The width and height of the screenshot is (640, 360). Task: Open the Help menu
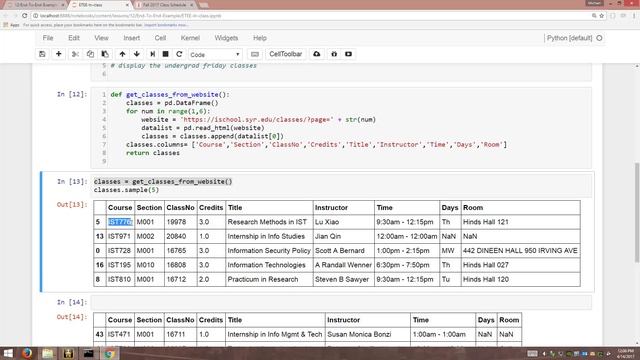point(260,38)
